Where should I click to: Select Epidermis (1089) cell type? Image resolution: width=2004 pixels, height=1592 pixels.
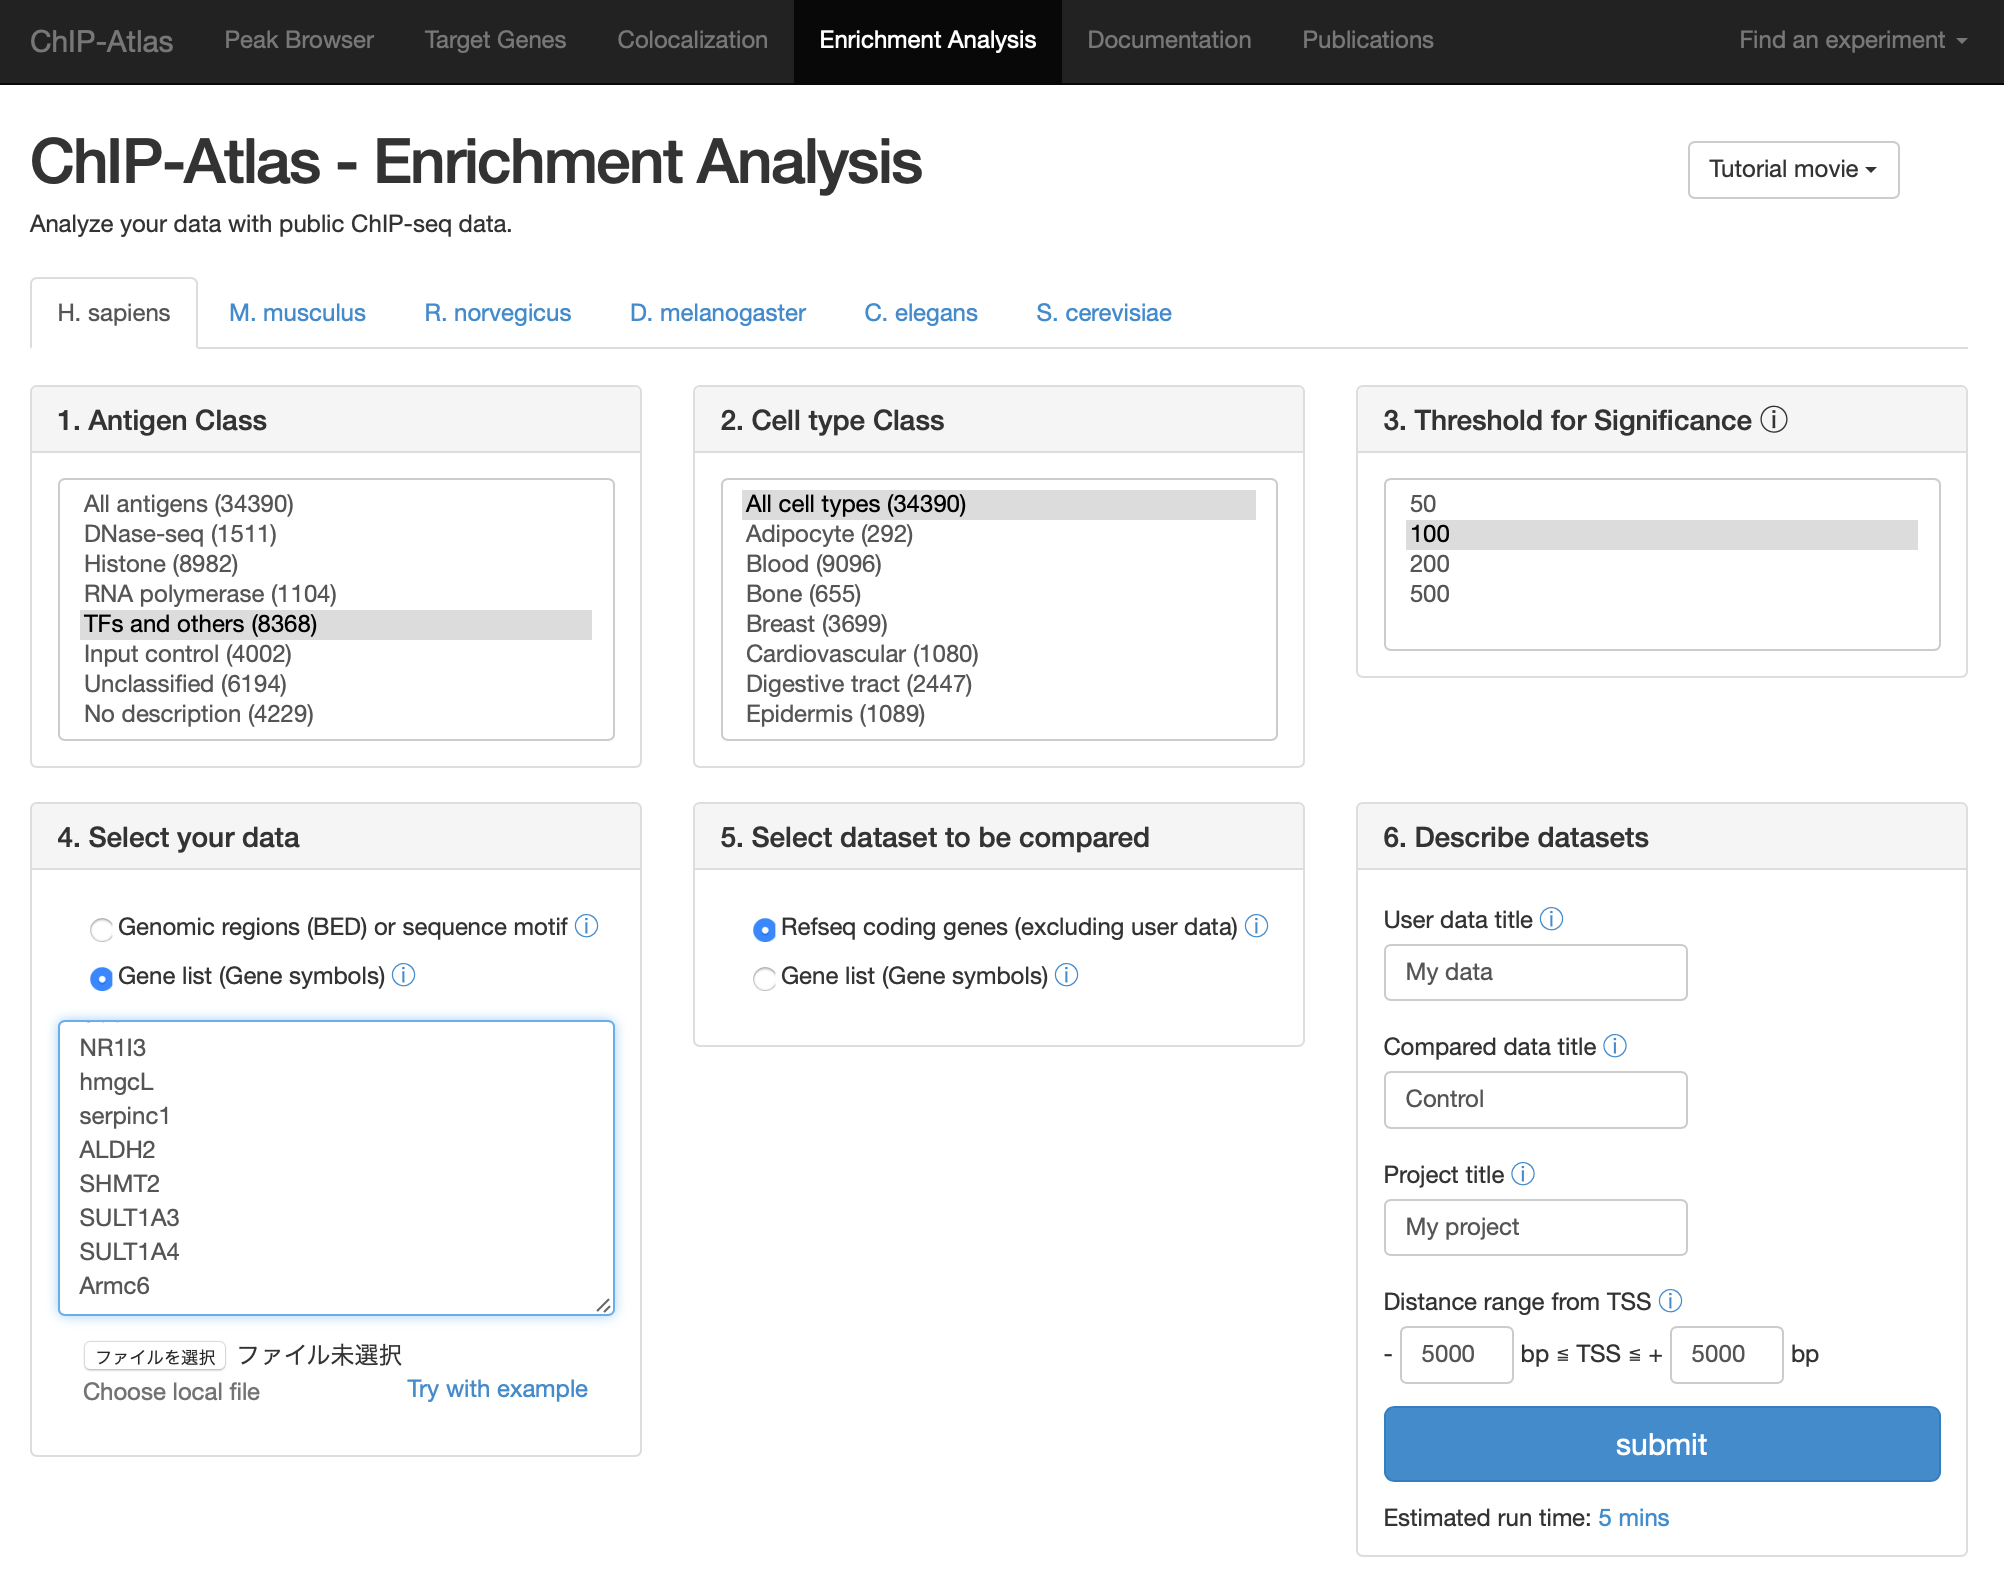click(999, 714)
